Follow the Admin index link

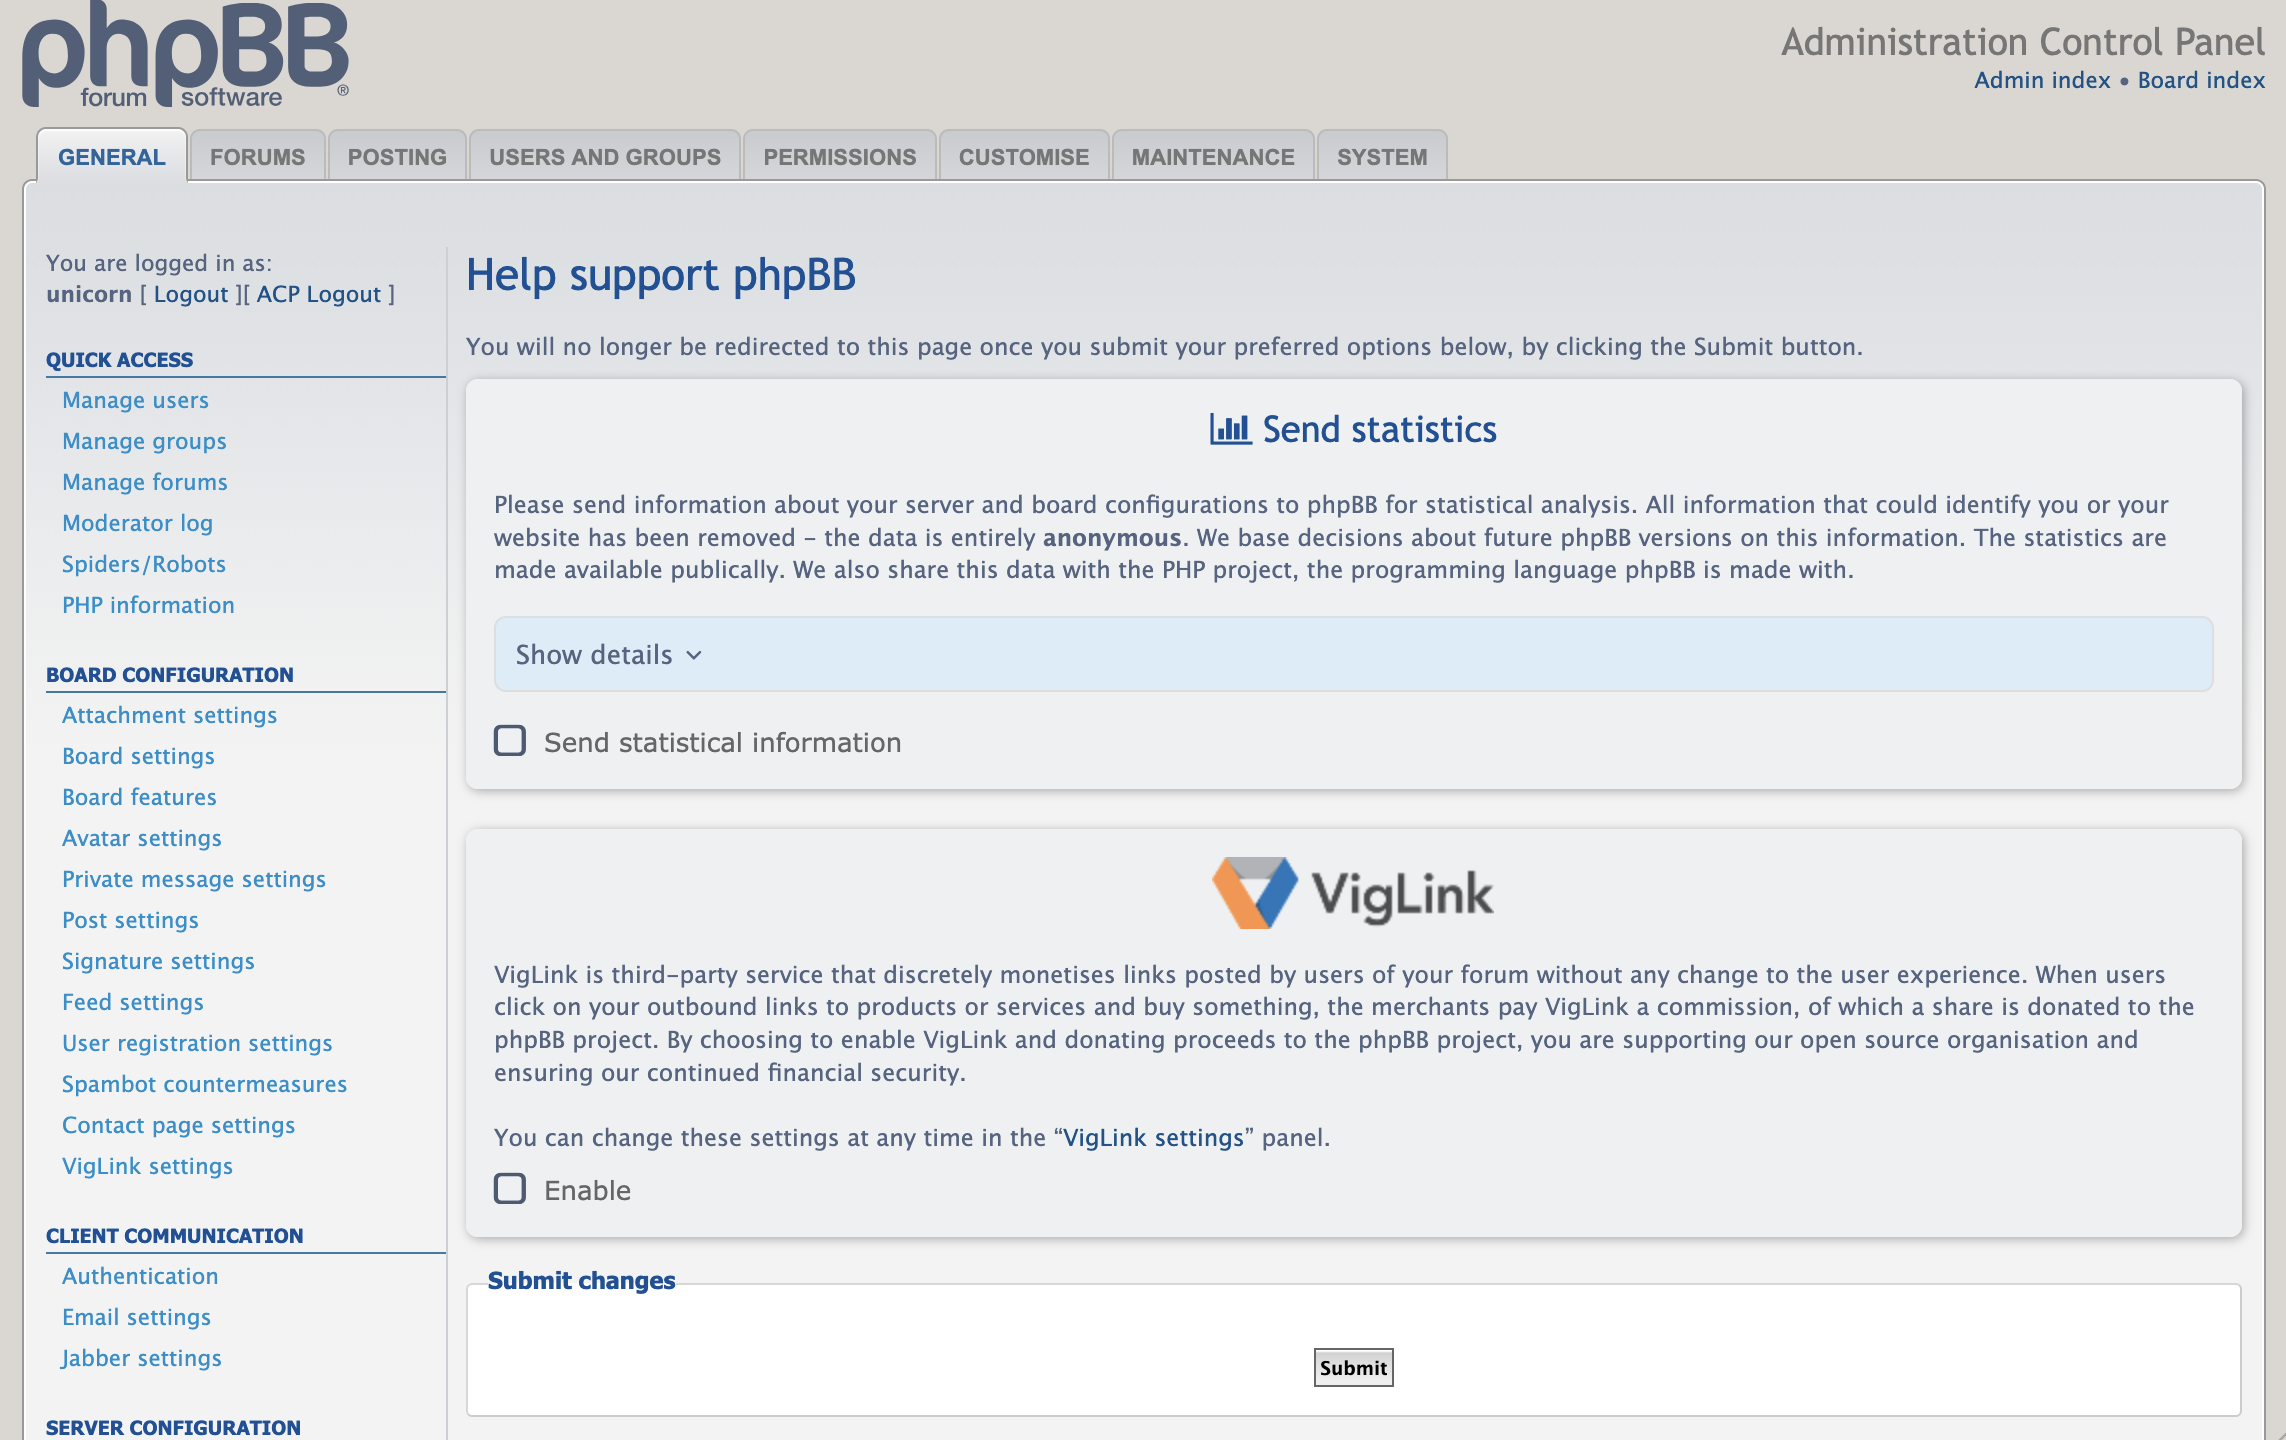pyautogui.click(x=2041, y=80)
